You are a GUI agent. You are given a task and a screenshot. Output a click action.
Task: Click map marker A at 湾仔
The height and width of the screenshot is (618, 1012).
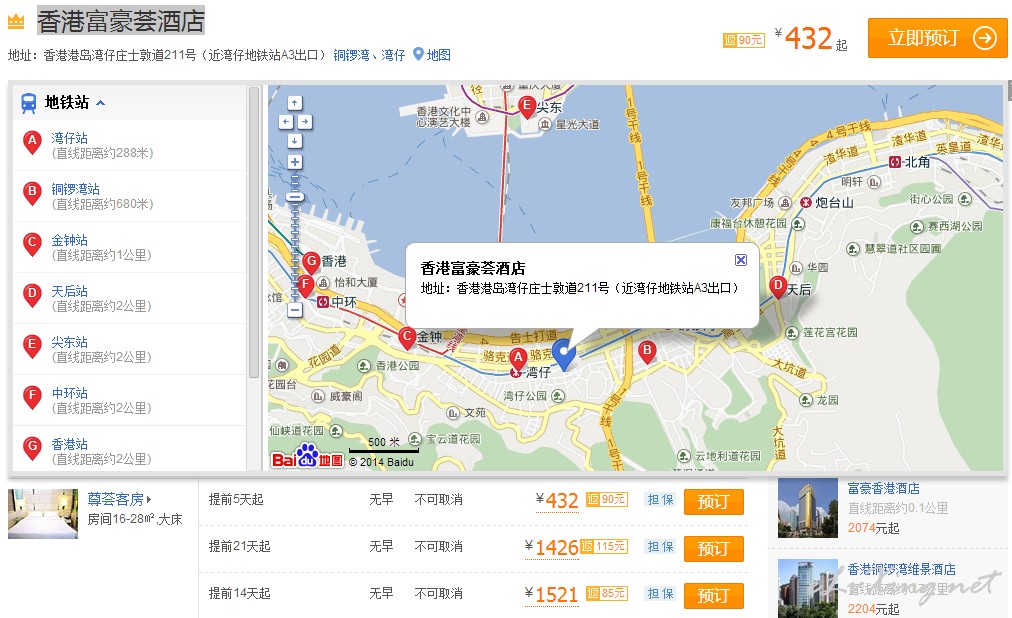518,358
